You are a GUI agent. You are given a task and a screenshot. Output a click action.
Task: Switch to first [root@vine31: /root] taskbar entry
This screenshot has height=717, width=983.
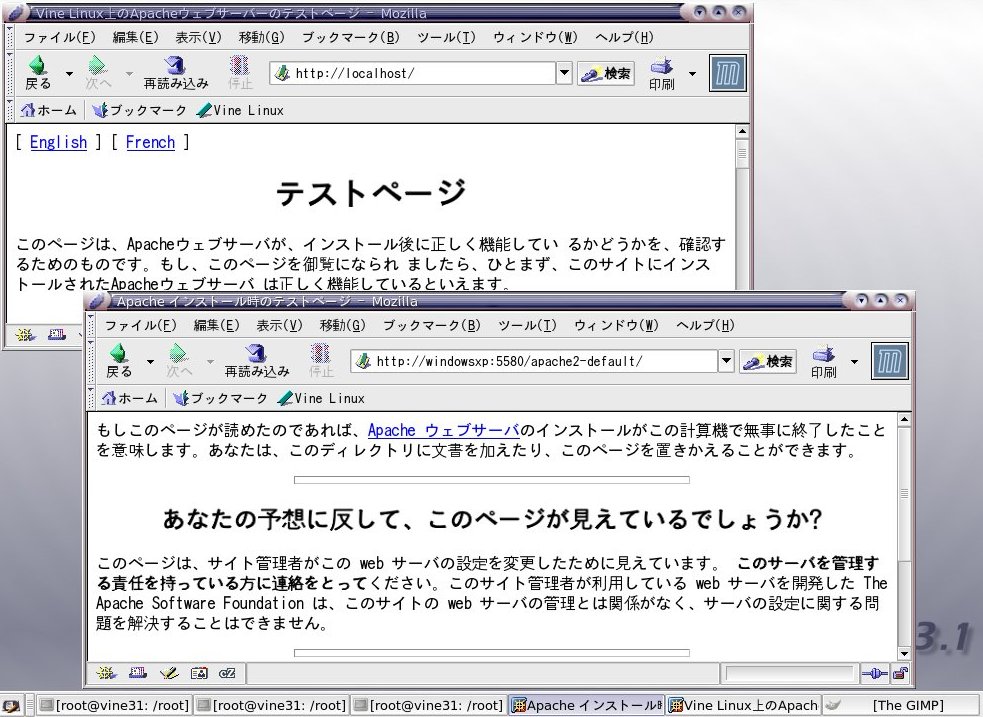(x=113, y=706)
